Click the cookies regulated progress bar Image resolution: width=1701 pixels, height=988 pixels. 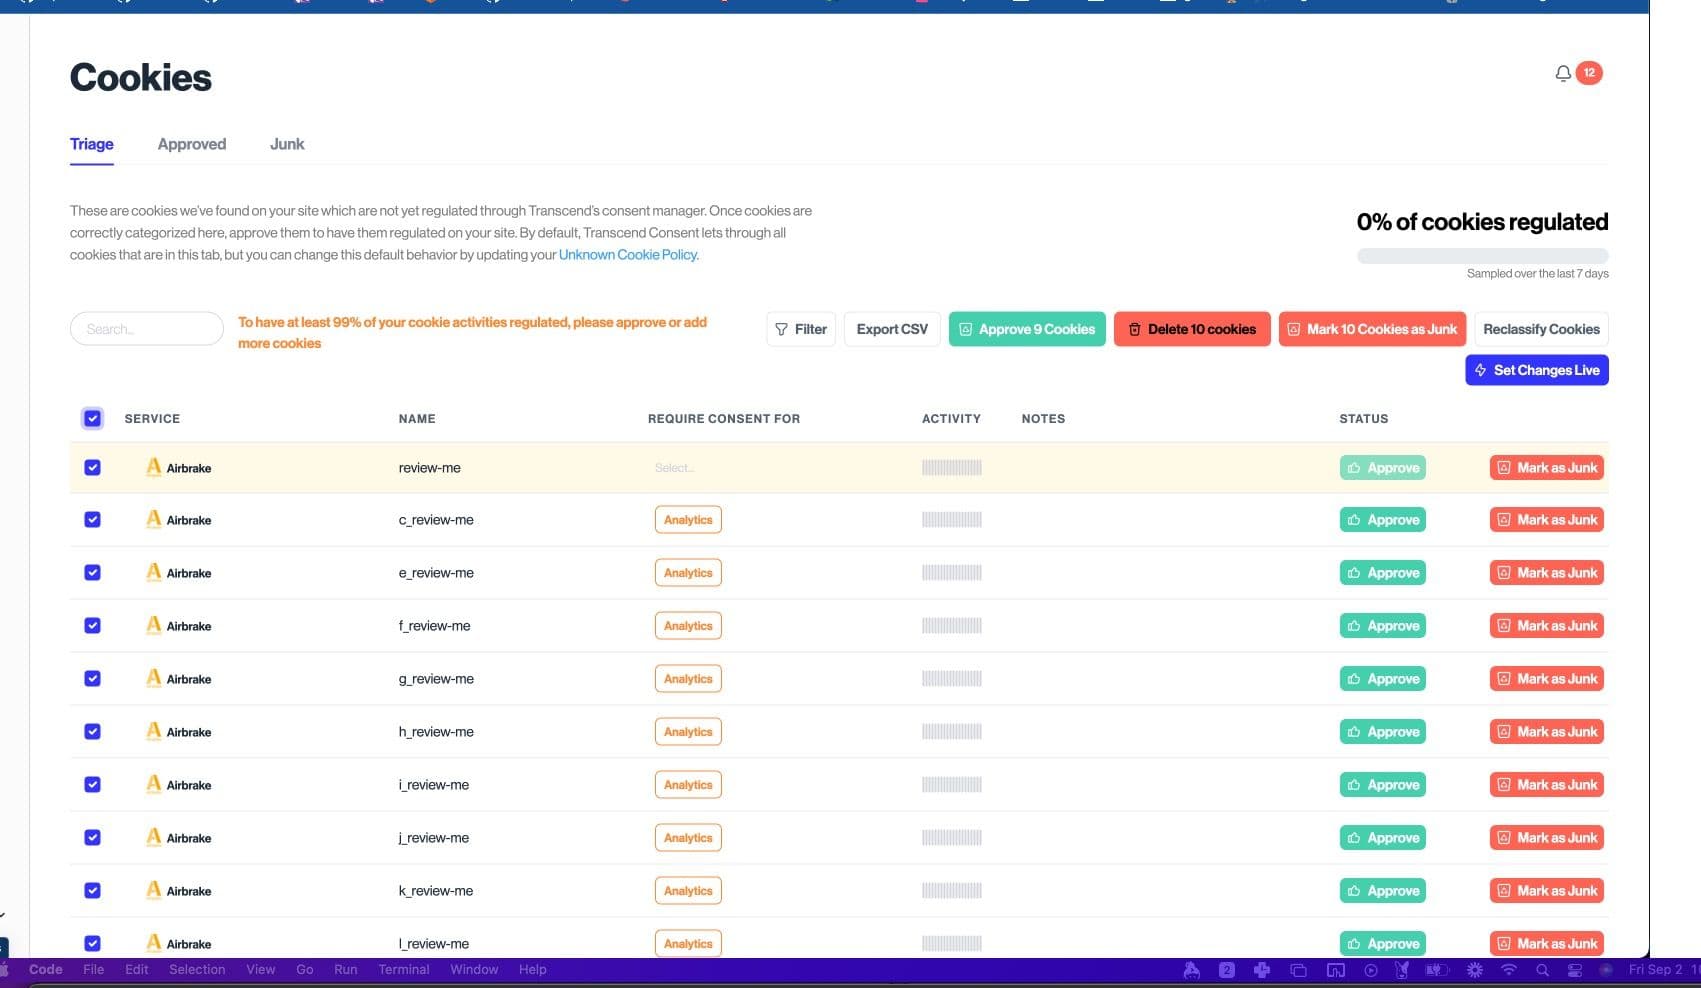click(1482, 256)
